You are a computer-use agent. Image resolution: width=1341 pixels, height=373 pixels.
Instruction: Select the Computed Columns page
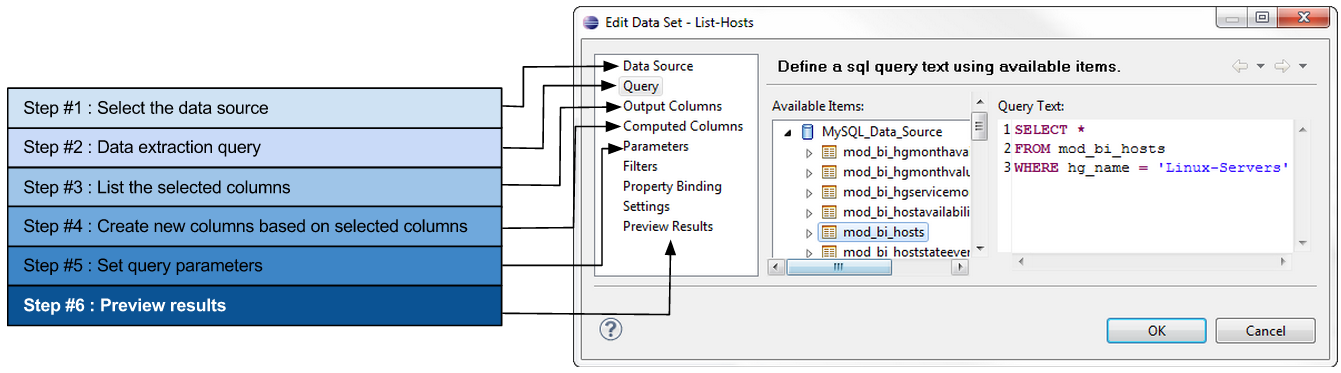pyautogui.click(x=683, y=126)
